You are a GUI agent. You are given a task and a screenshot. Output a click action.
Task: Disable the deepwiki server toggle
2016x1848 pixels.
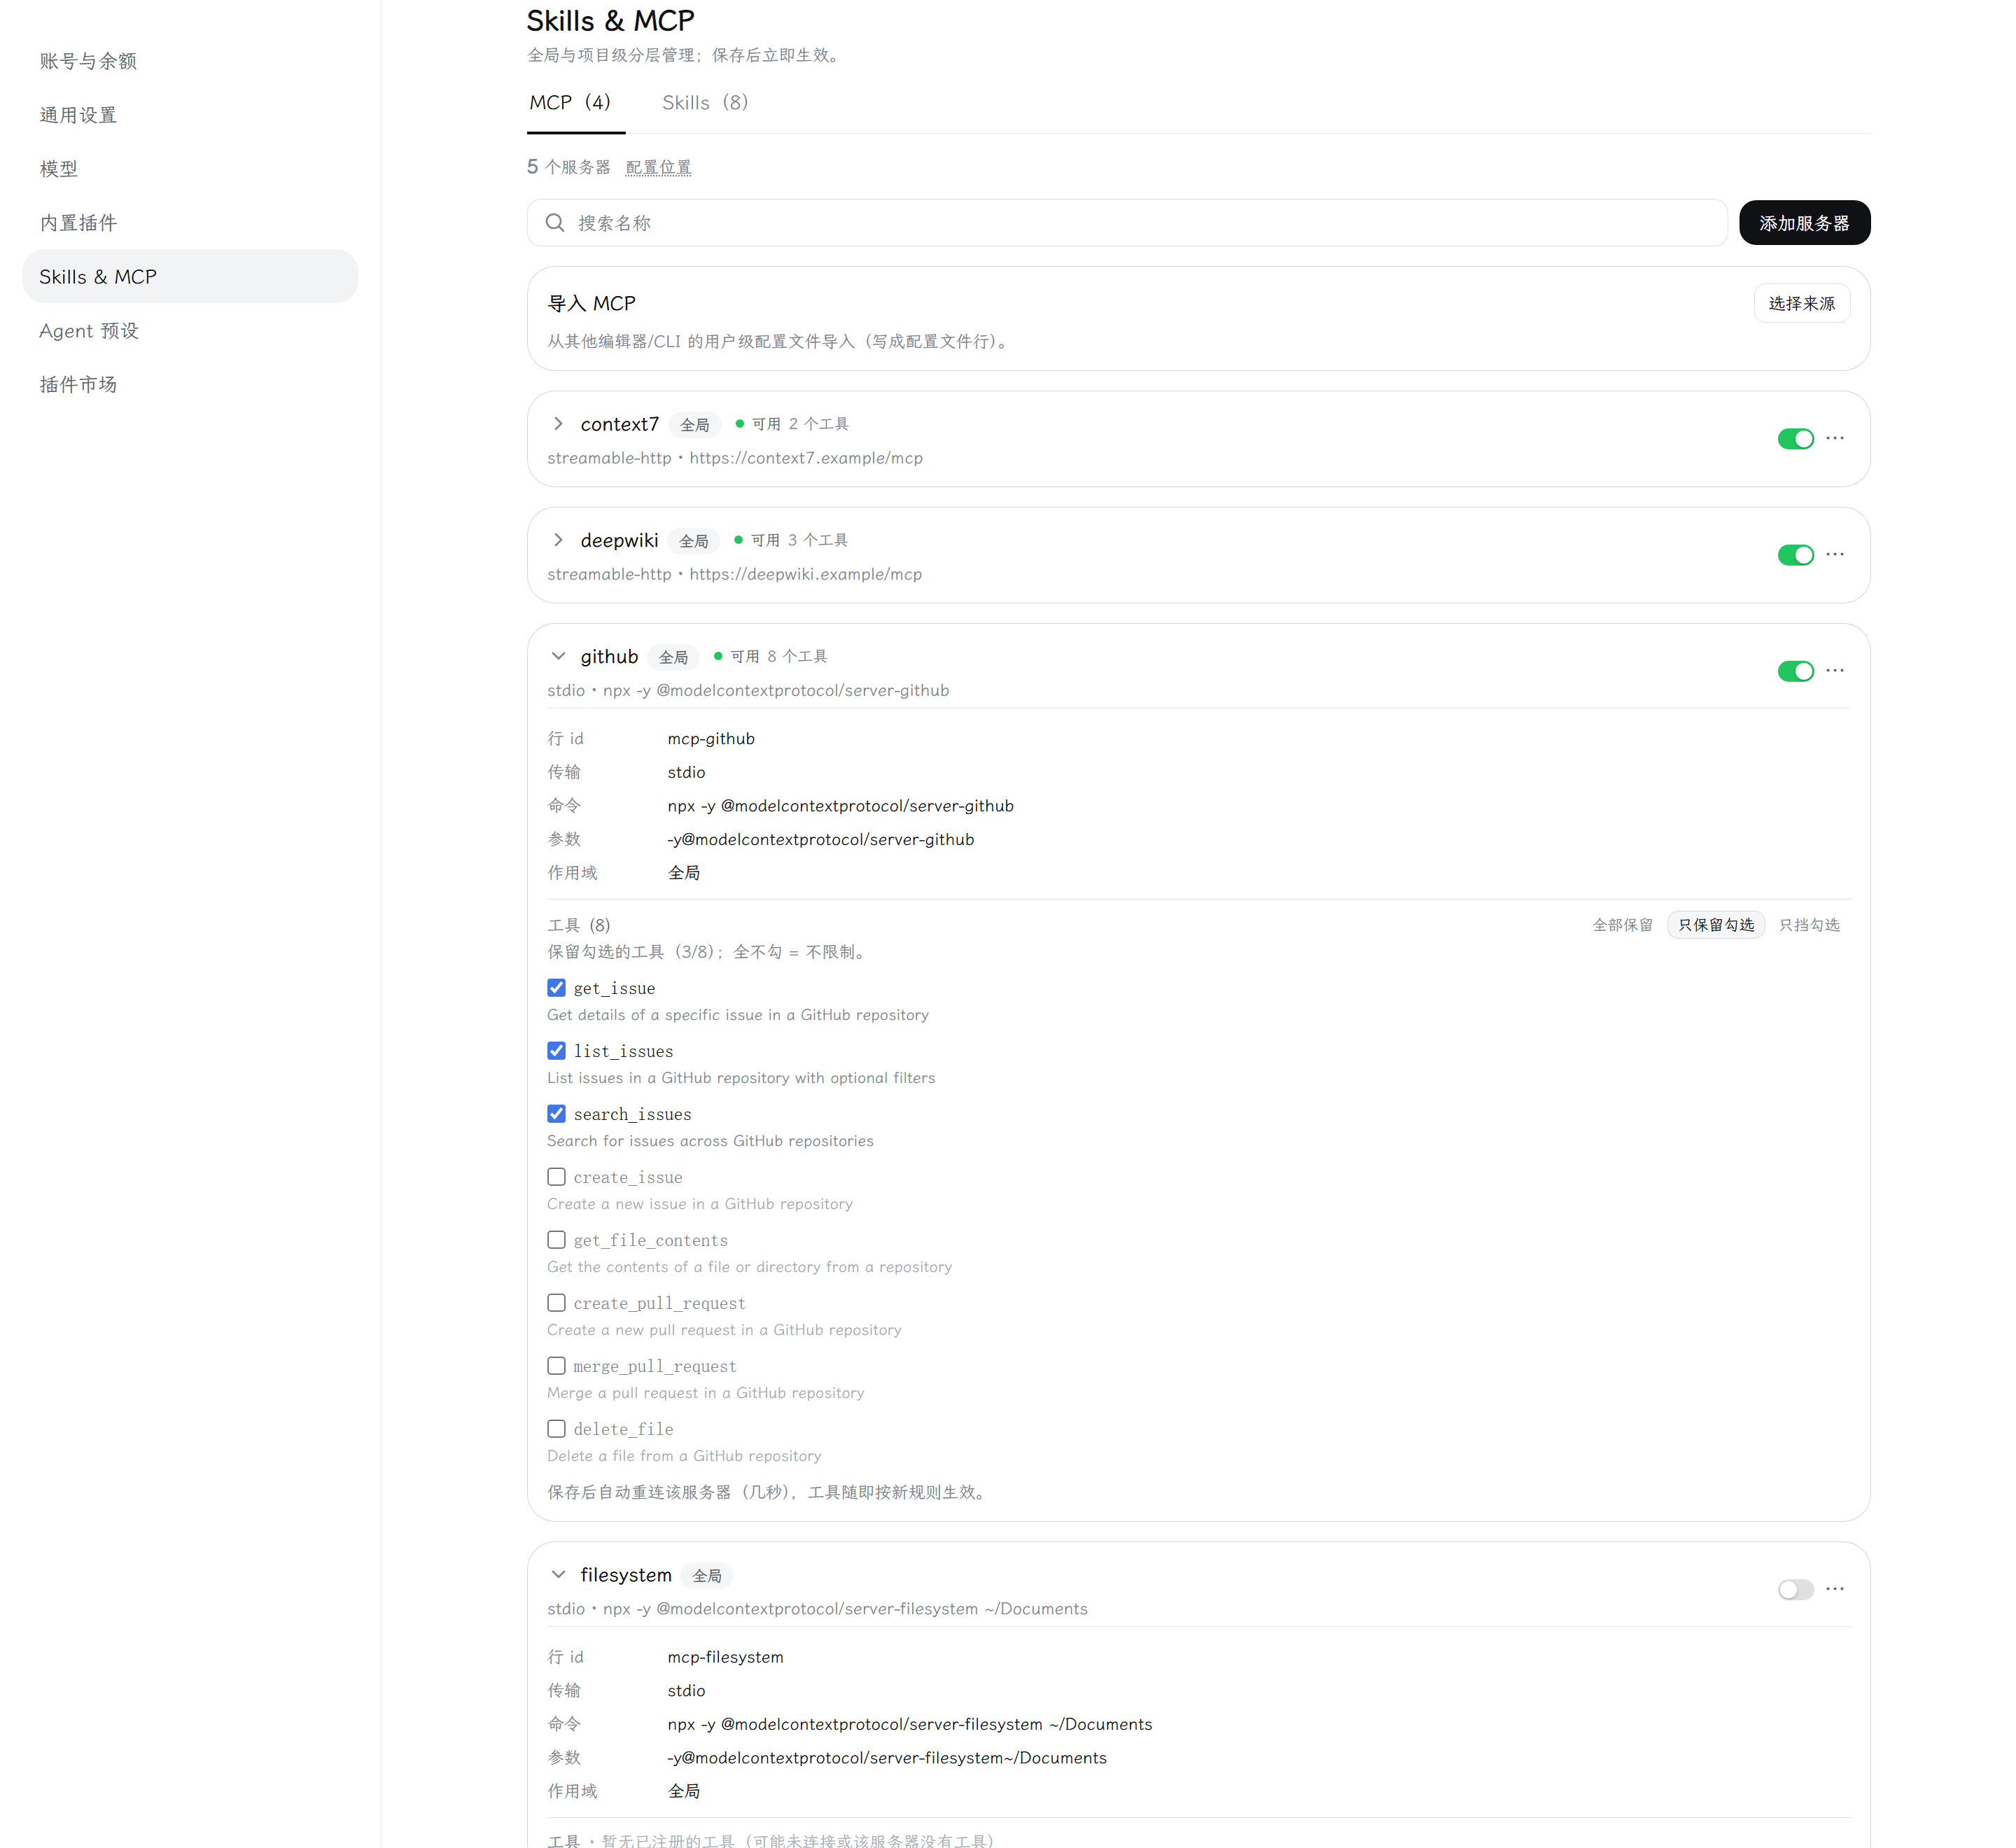(x=1795, y=555)
